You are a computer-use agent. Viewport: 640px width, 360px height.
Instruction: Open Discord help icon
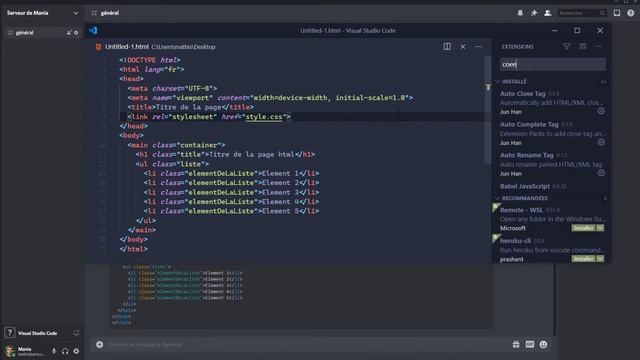(x=631, y=13)
